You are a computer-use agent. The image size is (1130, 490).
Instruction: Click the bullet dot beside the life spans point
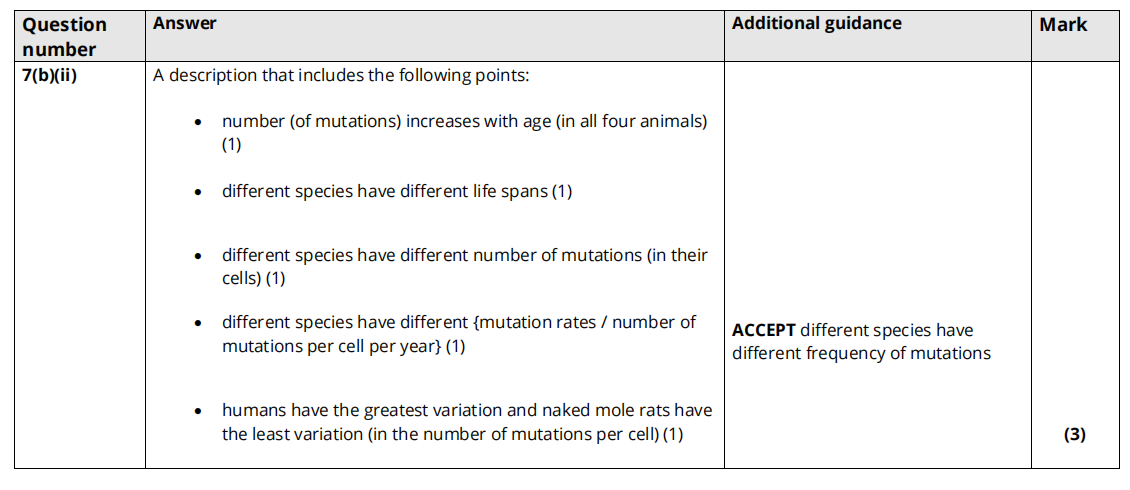(200, 192)
